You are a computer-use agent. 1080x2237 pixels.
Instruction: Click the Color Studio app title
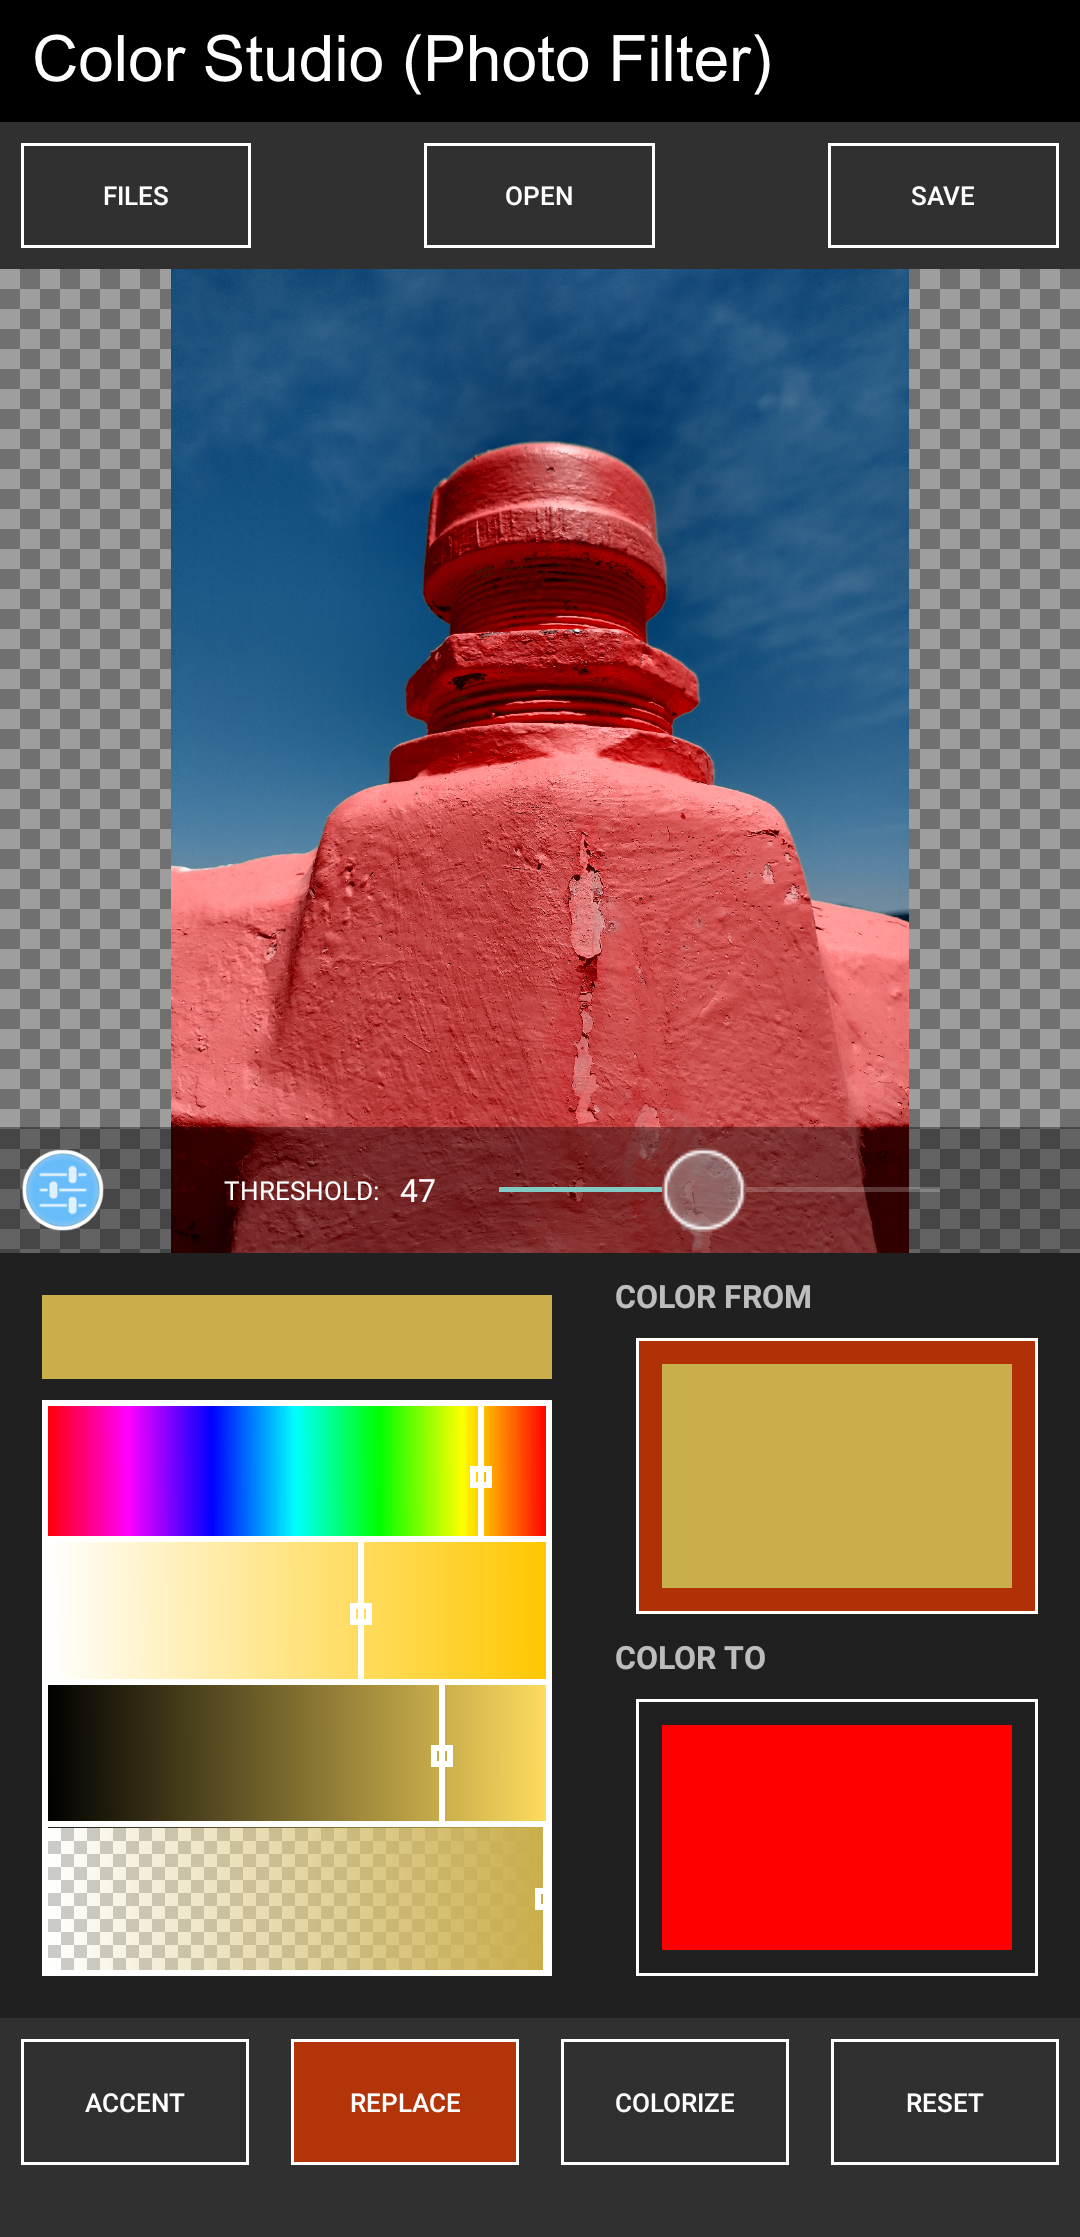pos(402,60)
